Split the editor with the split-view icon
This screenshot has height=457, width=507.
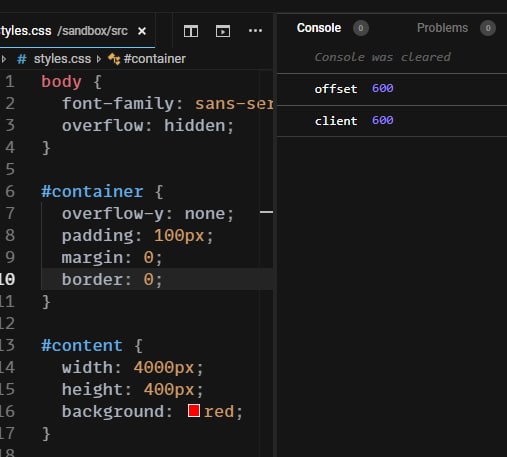[191, 31]
